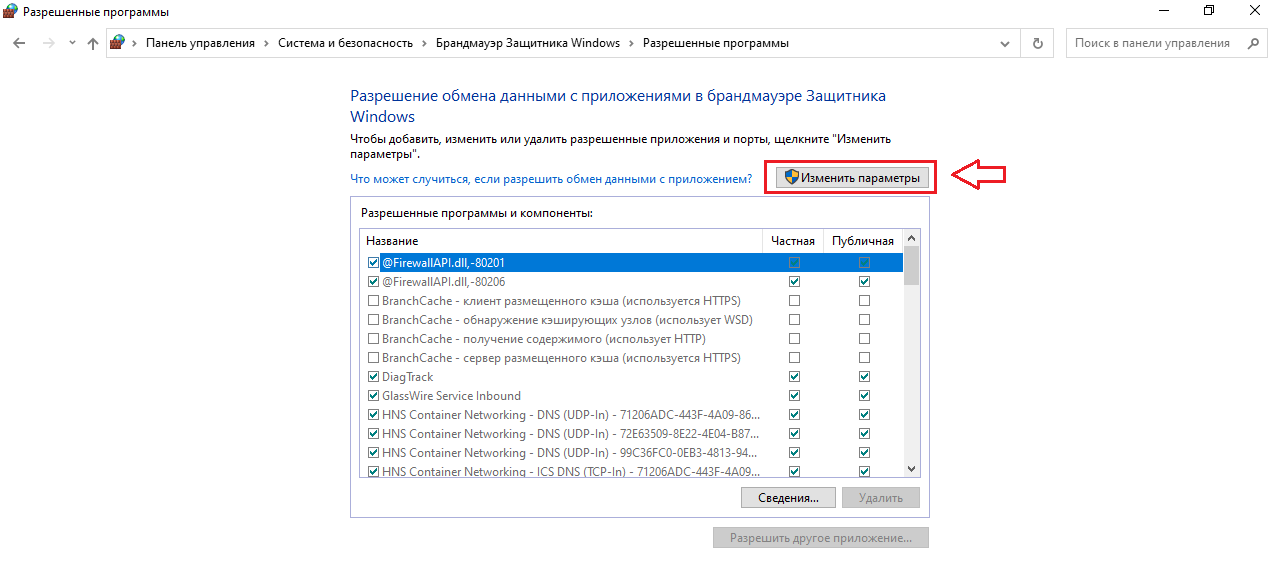Click the list scrollbar thumb
1275x580 pixels.
[x=911, y=267]
